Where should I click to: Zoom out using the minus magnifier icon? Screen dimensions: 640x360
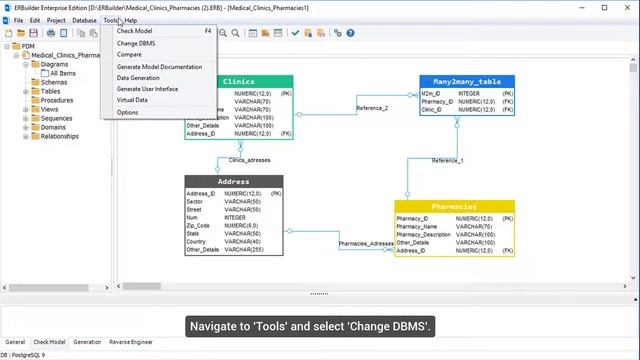(223, 33)
